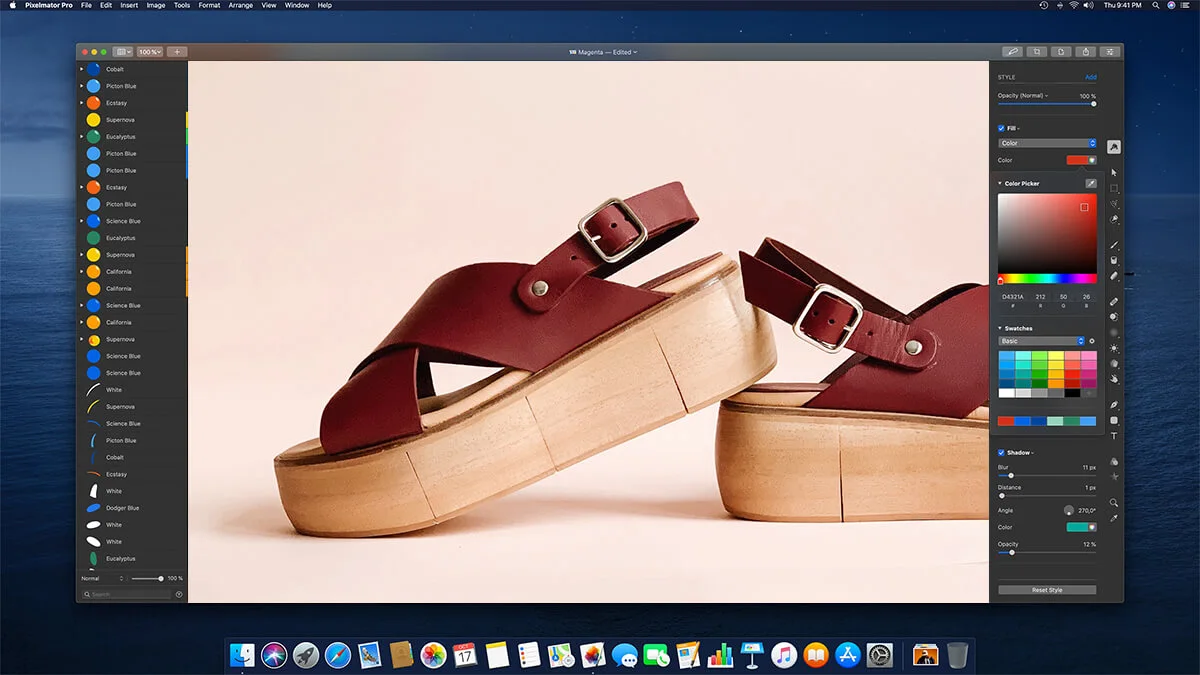This screenshot has width=1200, height=675.
Task: Collapse the Color Picker section disclosure triangle
Action: (999, 183)
